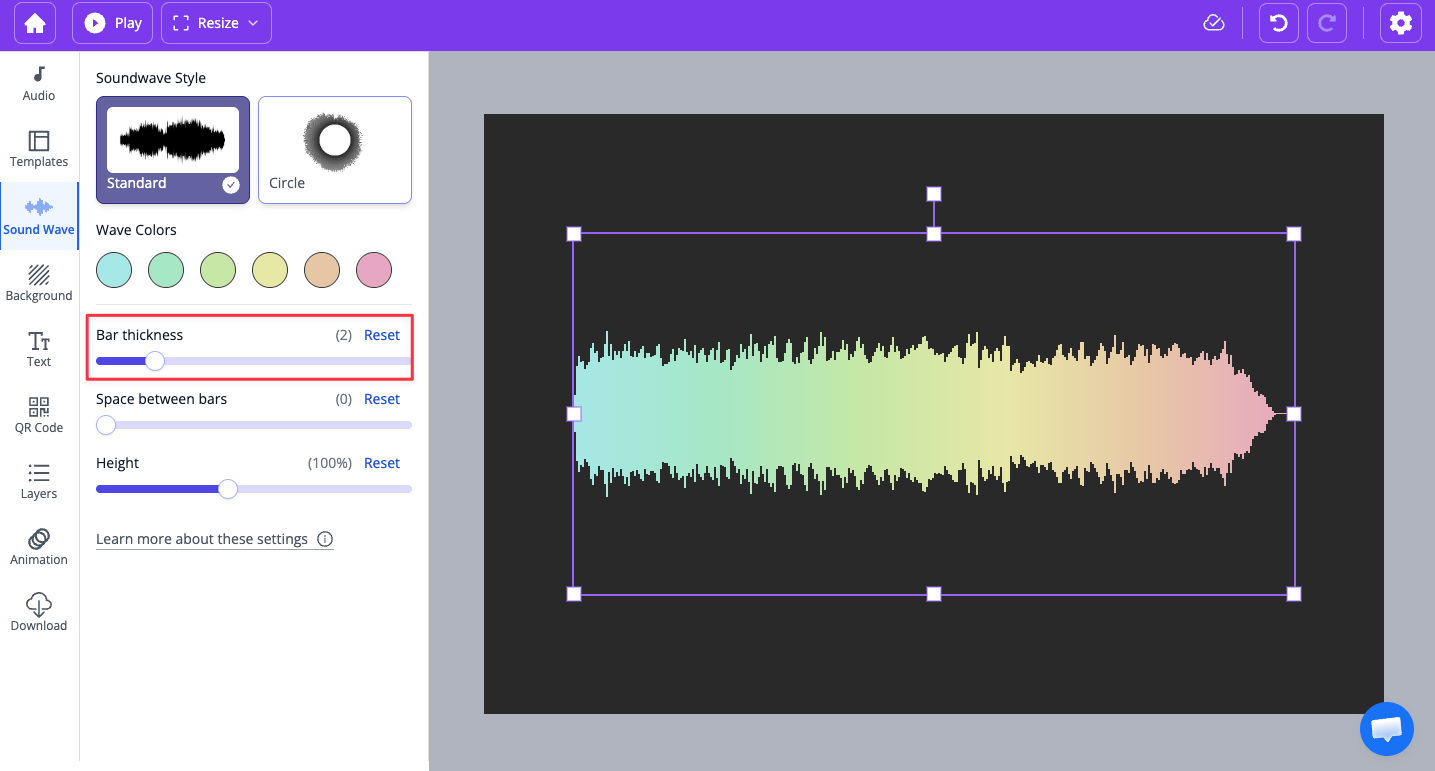This screenshot has height=771, width=1435.
Task: Reset the Bar thickness setting
Action: coord(381,335)
